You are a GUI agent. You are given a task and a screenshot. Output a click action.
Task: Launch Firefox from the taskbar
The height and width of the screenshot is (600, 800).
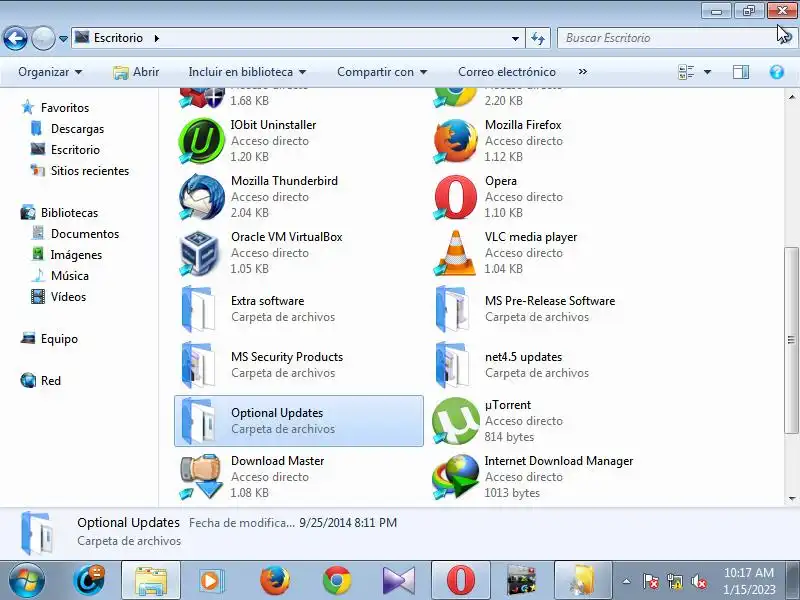(x=274, y=580)
